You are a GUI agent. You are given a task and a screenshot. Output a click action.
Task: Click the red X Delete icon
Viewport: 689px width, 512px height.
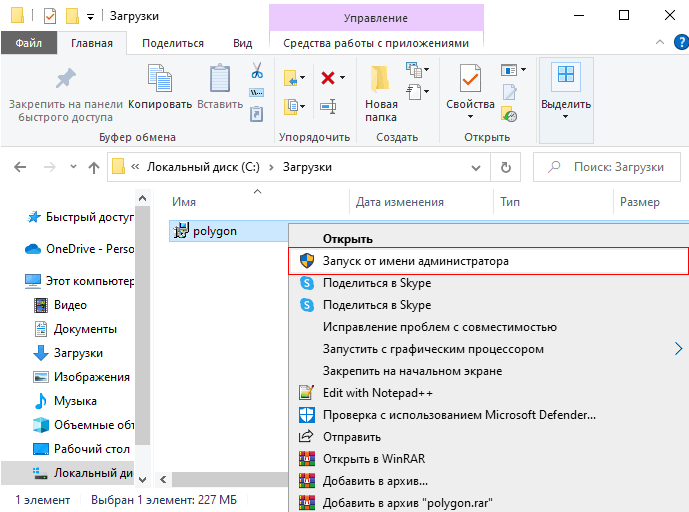[327, 77]
